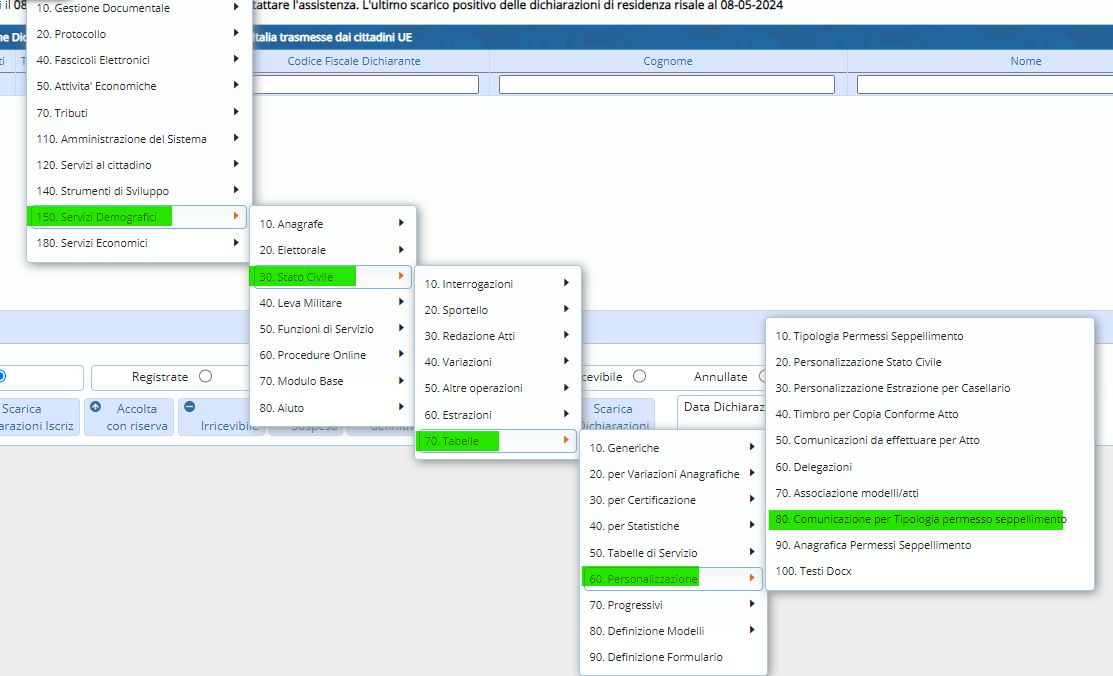
Task: Choose Testi Docx menu entry
Action: (813, 571)
